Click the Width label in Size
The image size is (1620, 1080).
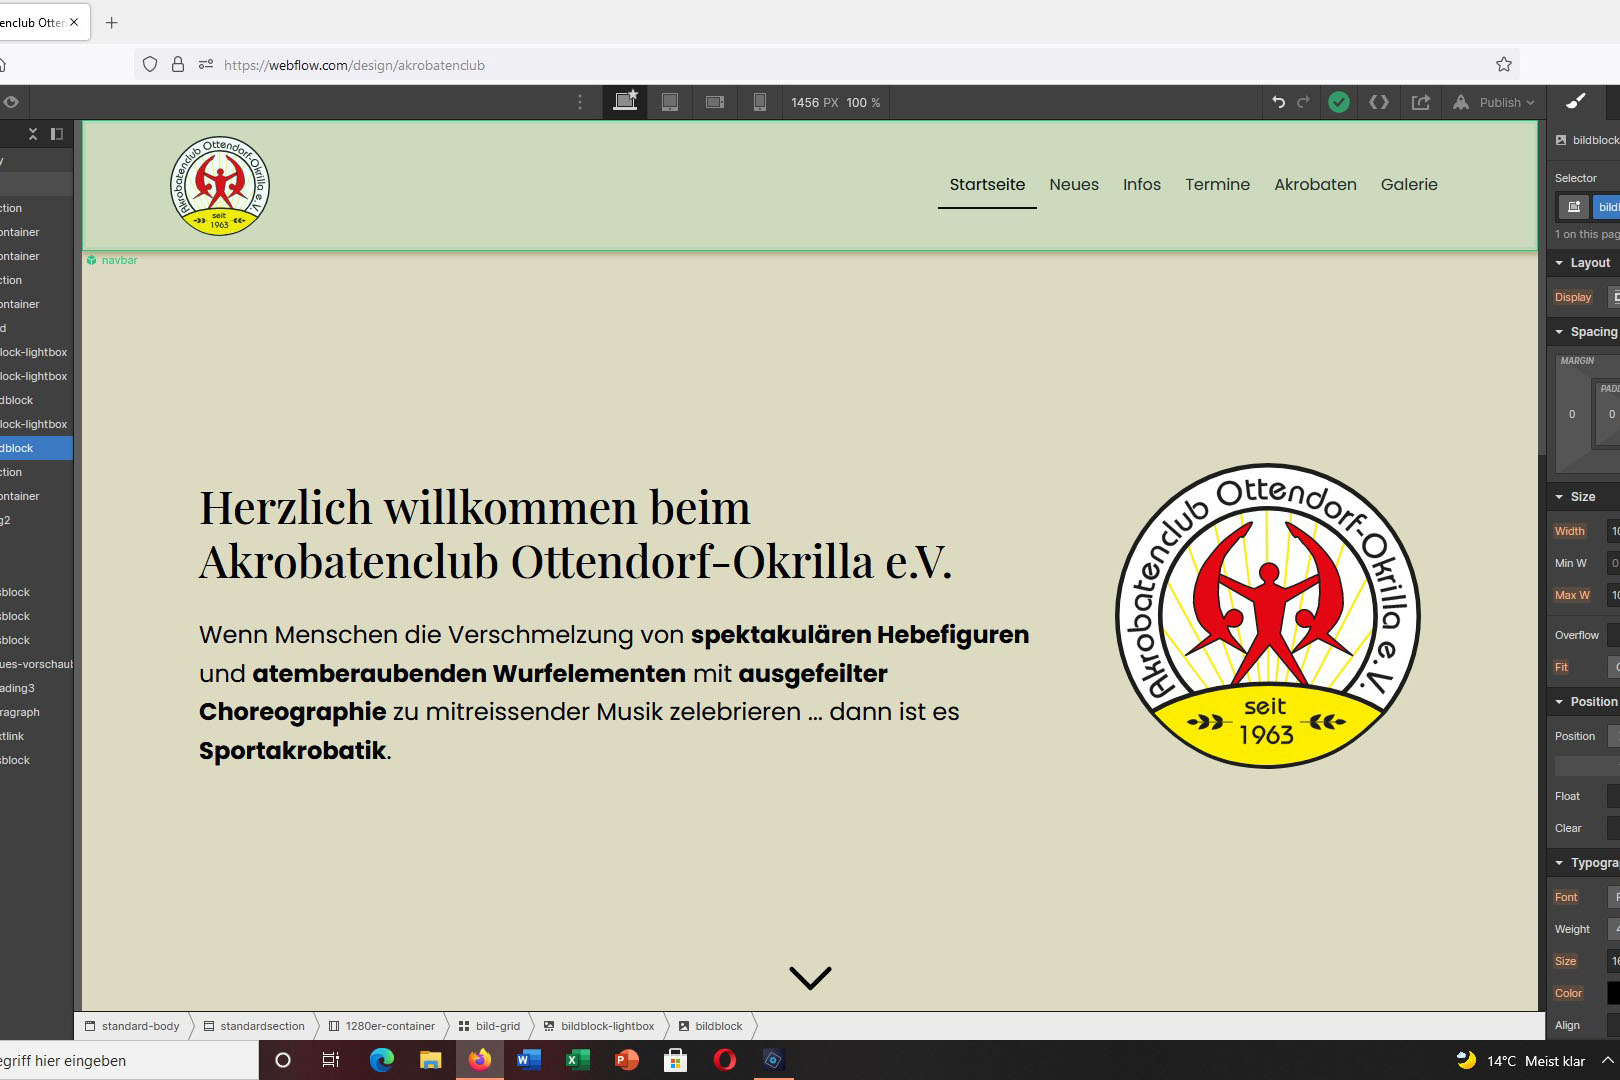coord(1570,531)
